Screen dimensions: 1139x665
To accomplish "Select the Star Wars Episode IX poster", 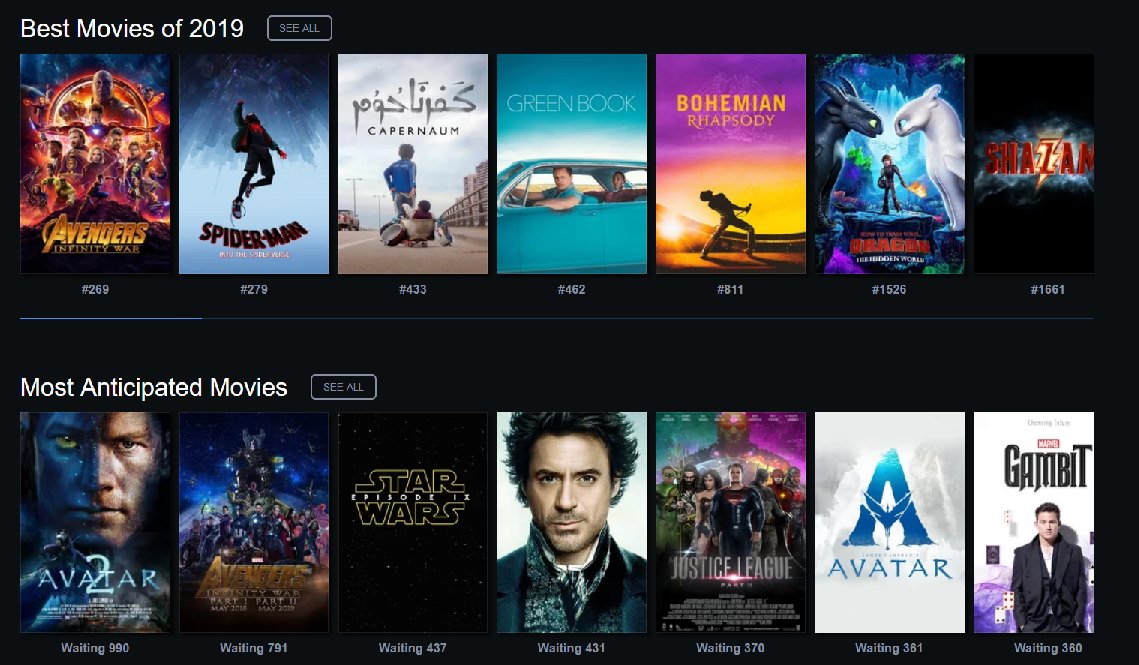I will click(x=413, y=523).
